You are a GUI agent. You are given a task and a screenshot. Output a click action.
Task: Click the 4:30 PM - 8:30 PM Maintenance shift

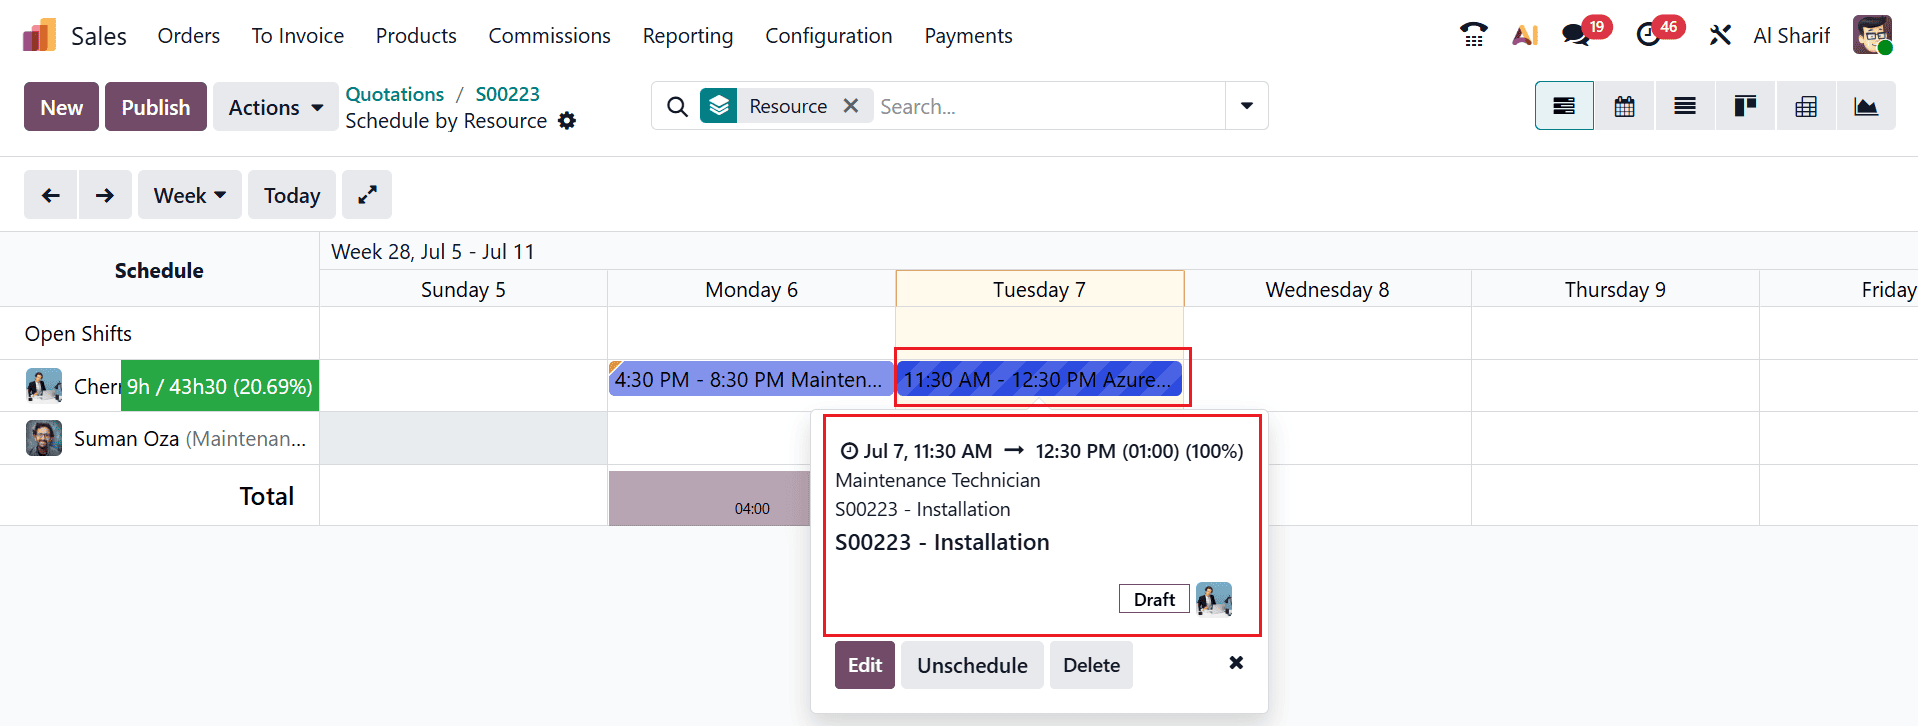click(750, 380)
